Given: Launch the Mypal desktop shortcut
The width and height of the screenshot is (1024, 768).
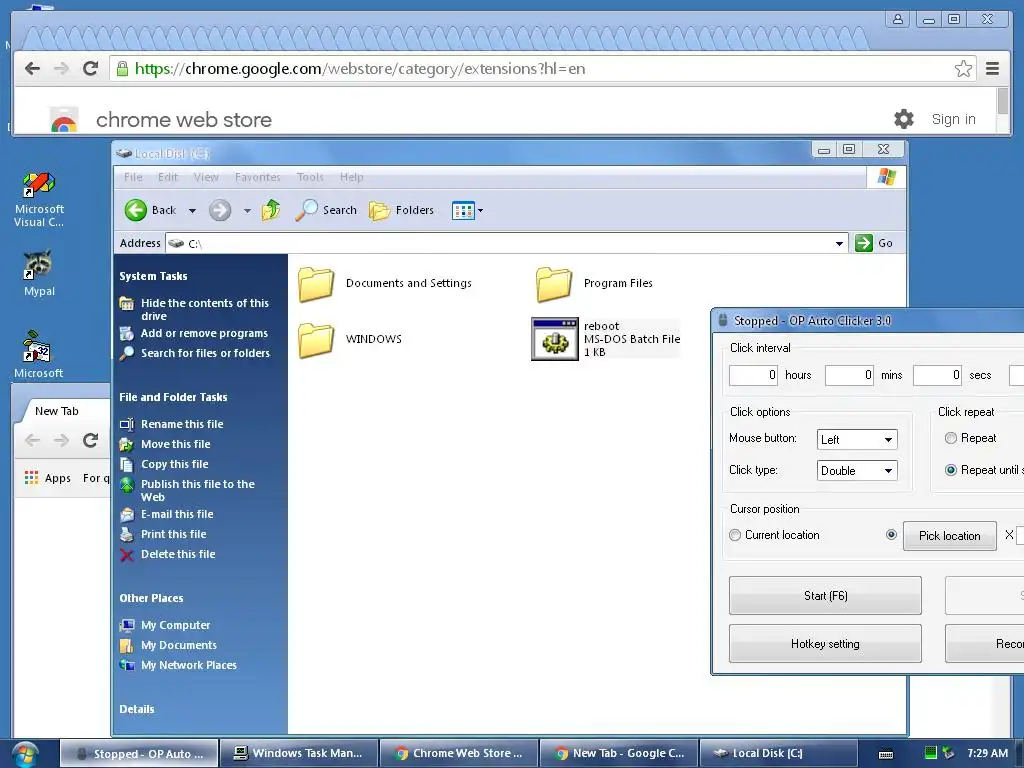Looking at the screenshot, I should [39, 273].
